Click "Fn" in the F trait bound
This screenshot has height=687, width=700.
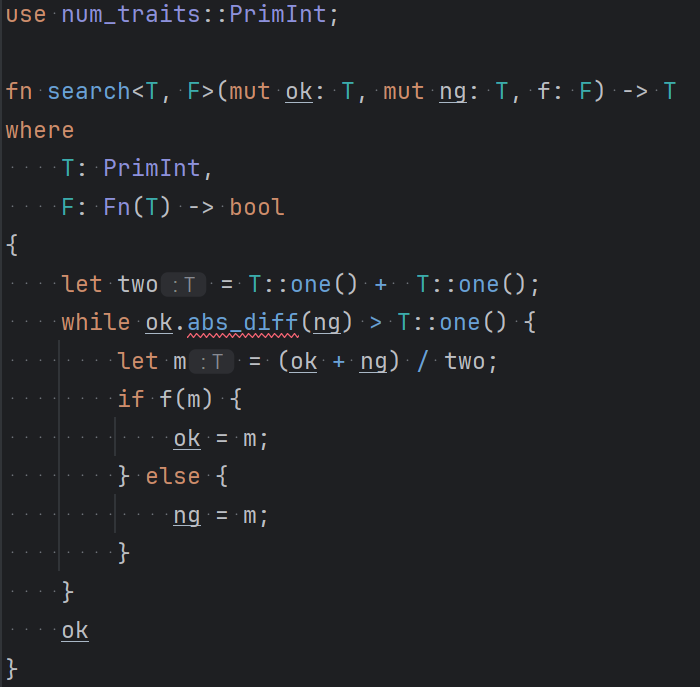pyautogui.click(x=117, y=207)
